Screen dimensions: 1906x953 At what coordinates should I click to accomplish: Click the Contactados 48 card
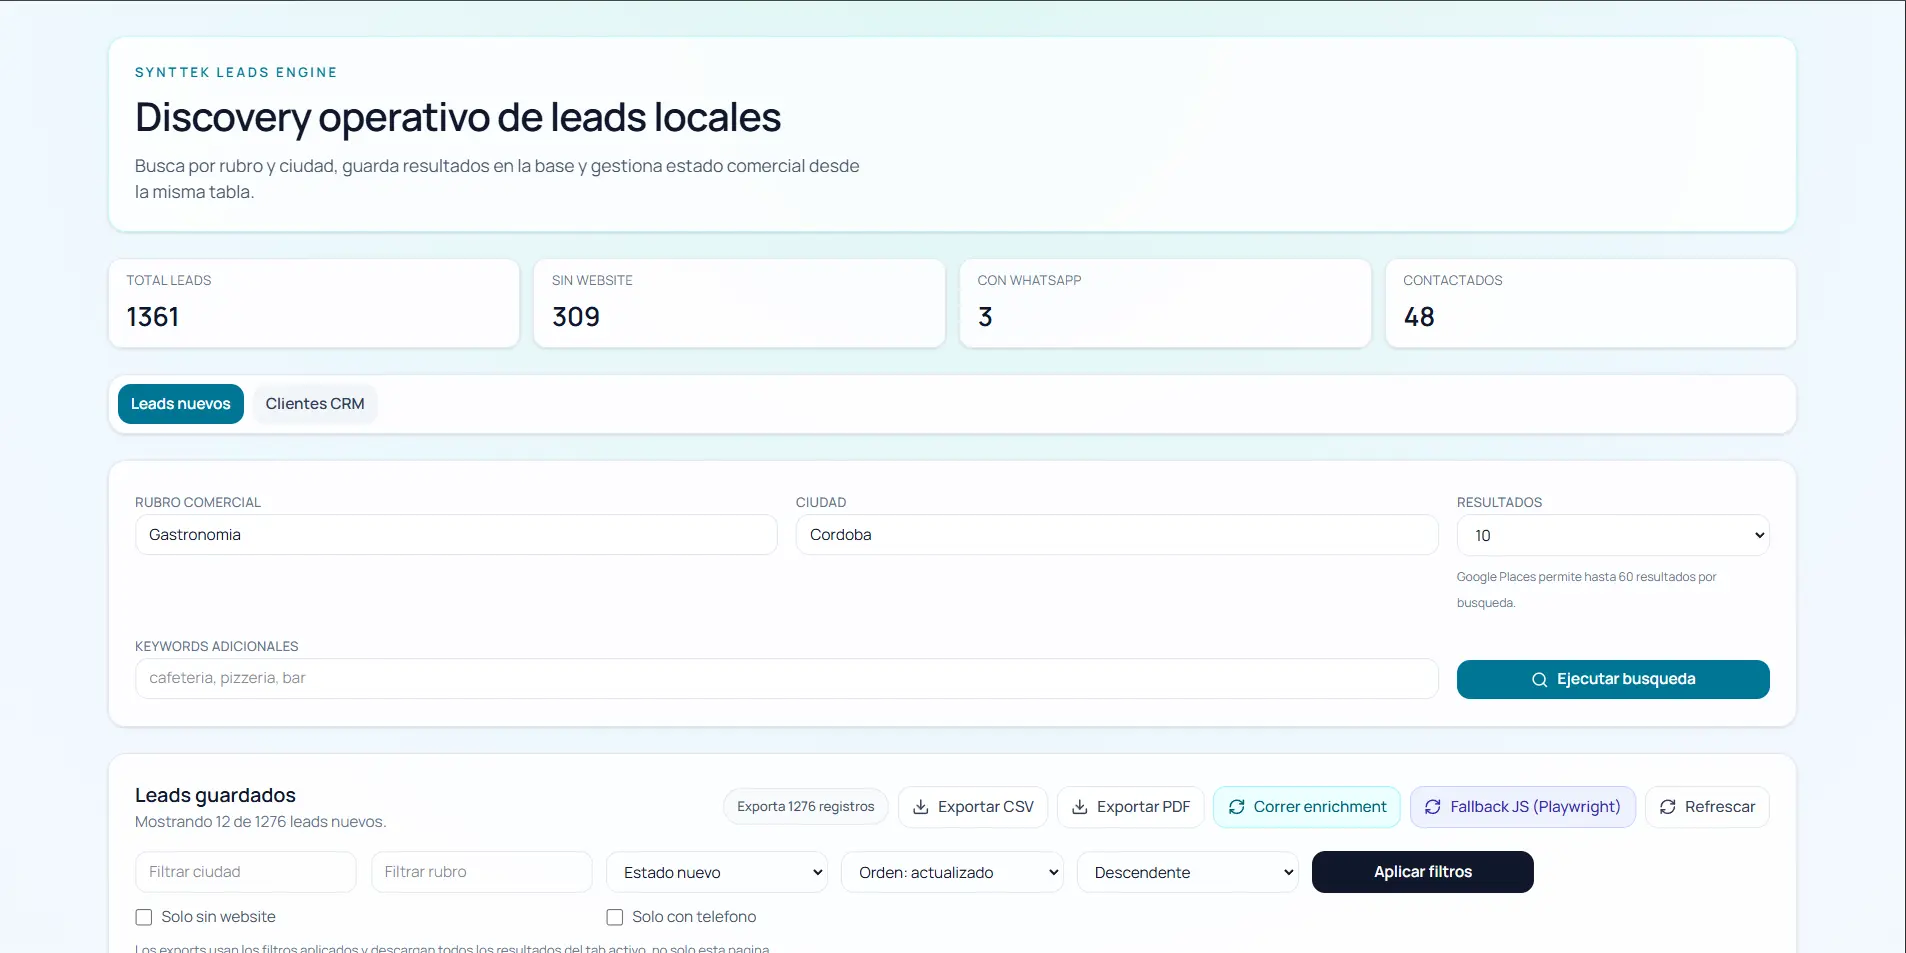1591,303
